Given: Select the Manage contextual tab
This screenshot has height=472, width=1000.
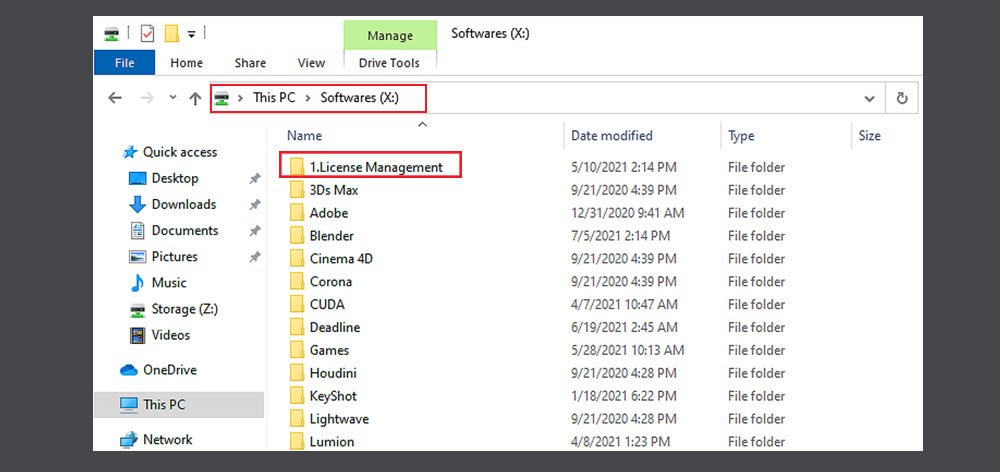Looking at the screenshot, I should pos(390,36).
